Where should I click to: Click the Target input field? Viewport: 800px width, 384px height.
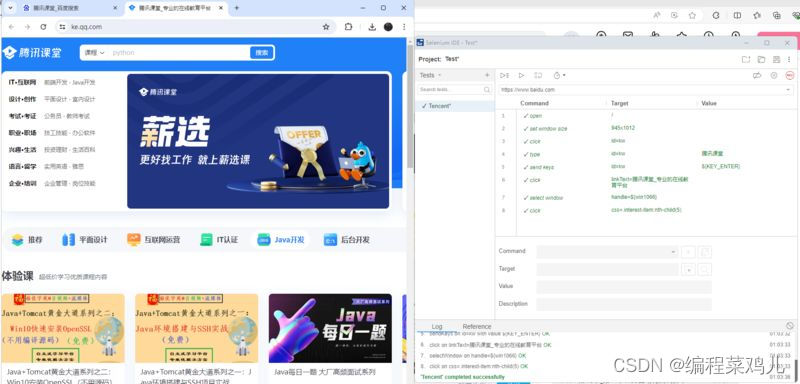pyautogui.click(x=607, y=269)
